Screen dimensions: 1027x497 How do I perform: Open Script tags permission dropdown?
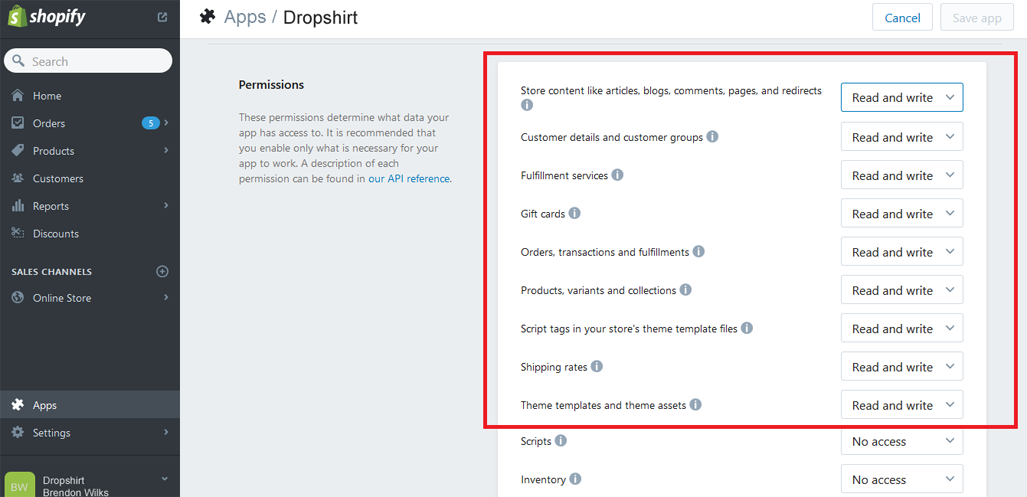(902, 329)
